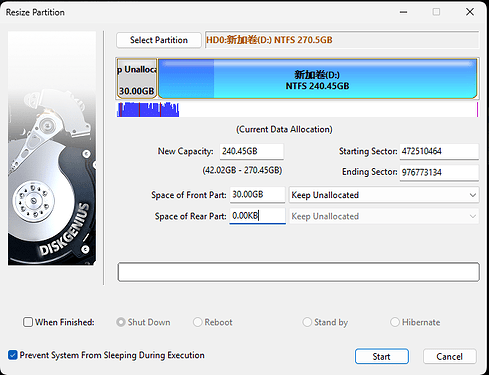489x375 pixels.
Task: Enable the When Finished checkbox
Action: pos(28,322)
